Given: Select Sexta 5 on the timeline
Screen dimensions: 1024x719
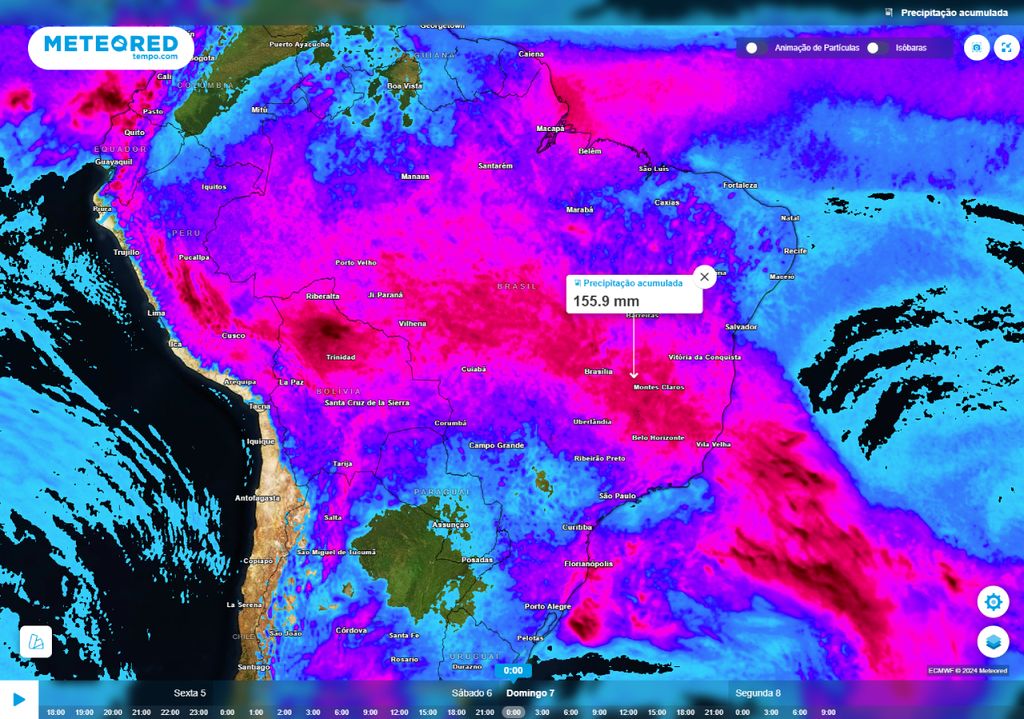Looking at the screenshot, I should click(190, 693).
